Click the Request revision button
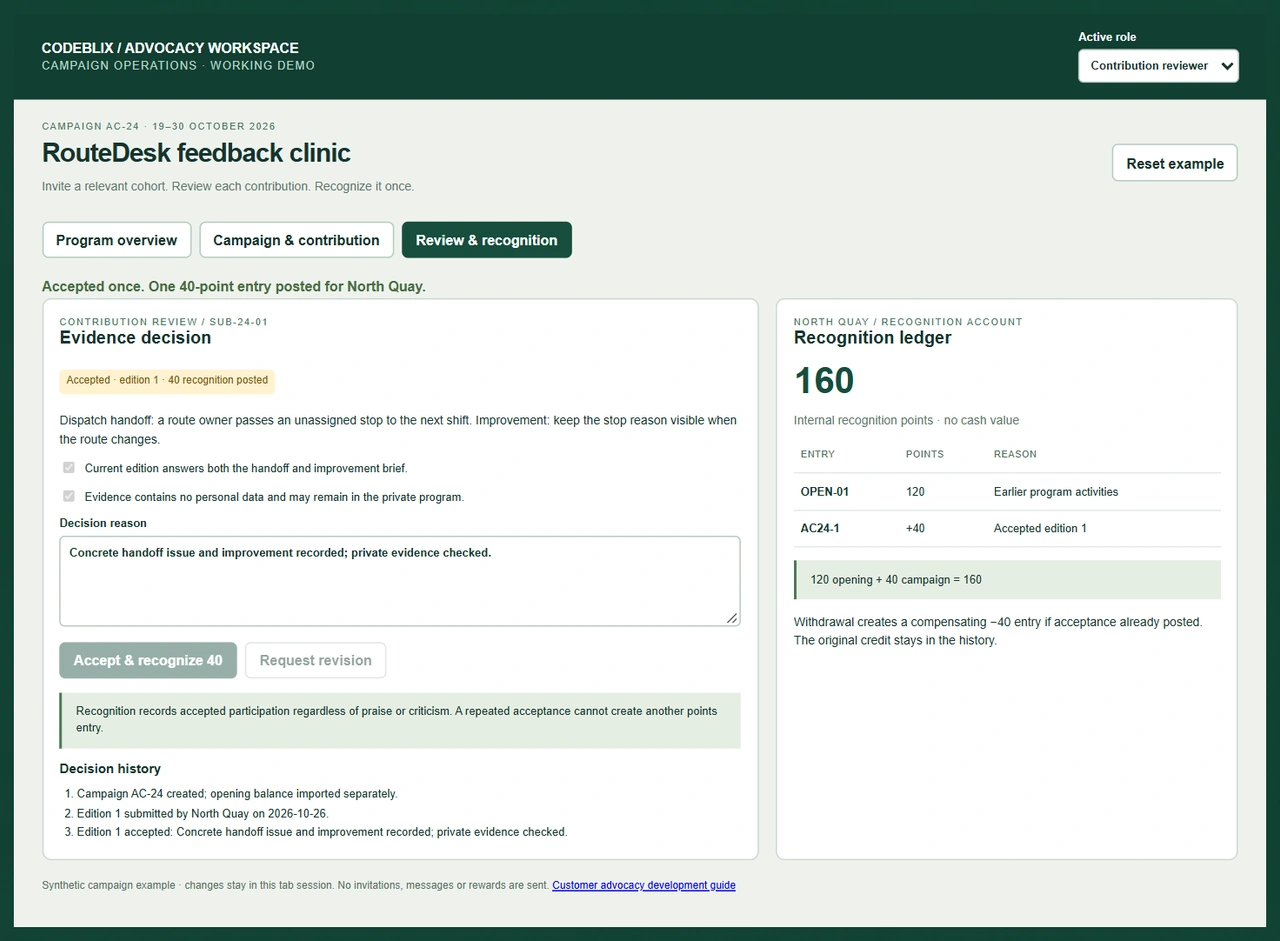Image resolution: width=1280 pixels, height=941 pixels. click(x=315, y=660)
